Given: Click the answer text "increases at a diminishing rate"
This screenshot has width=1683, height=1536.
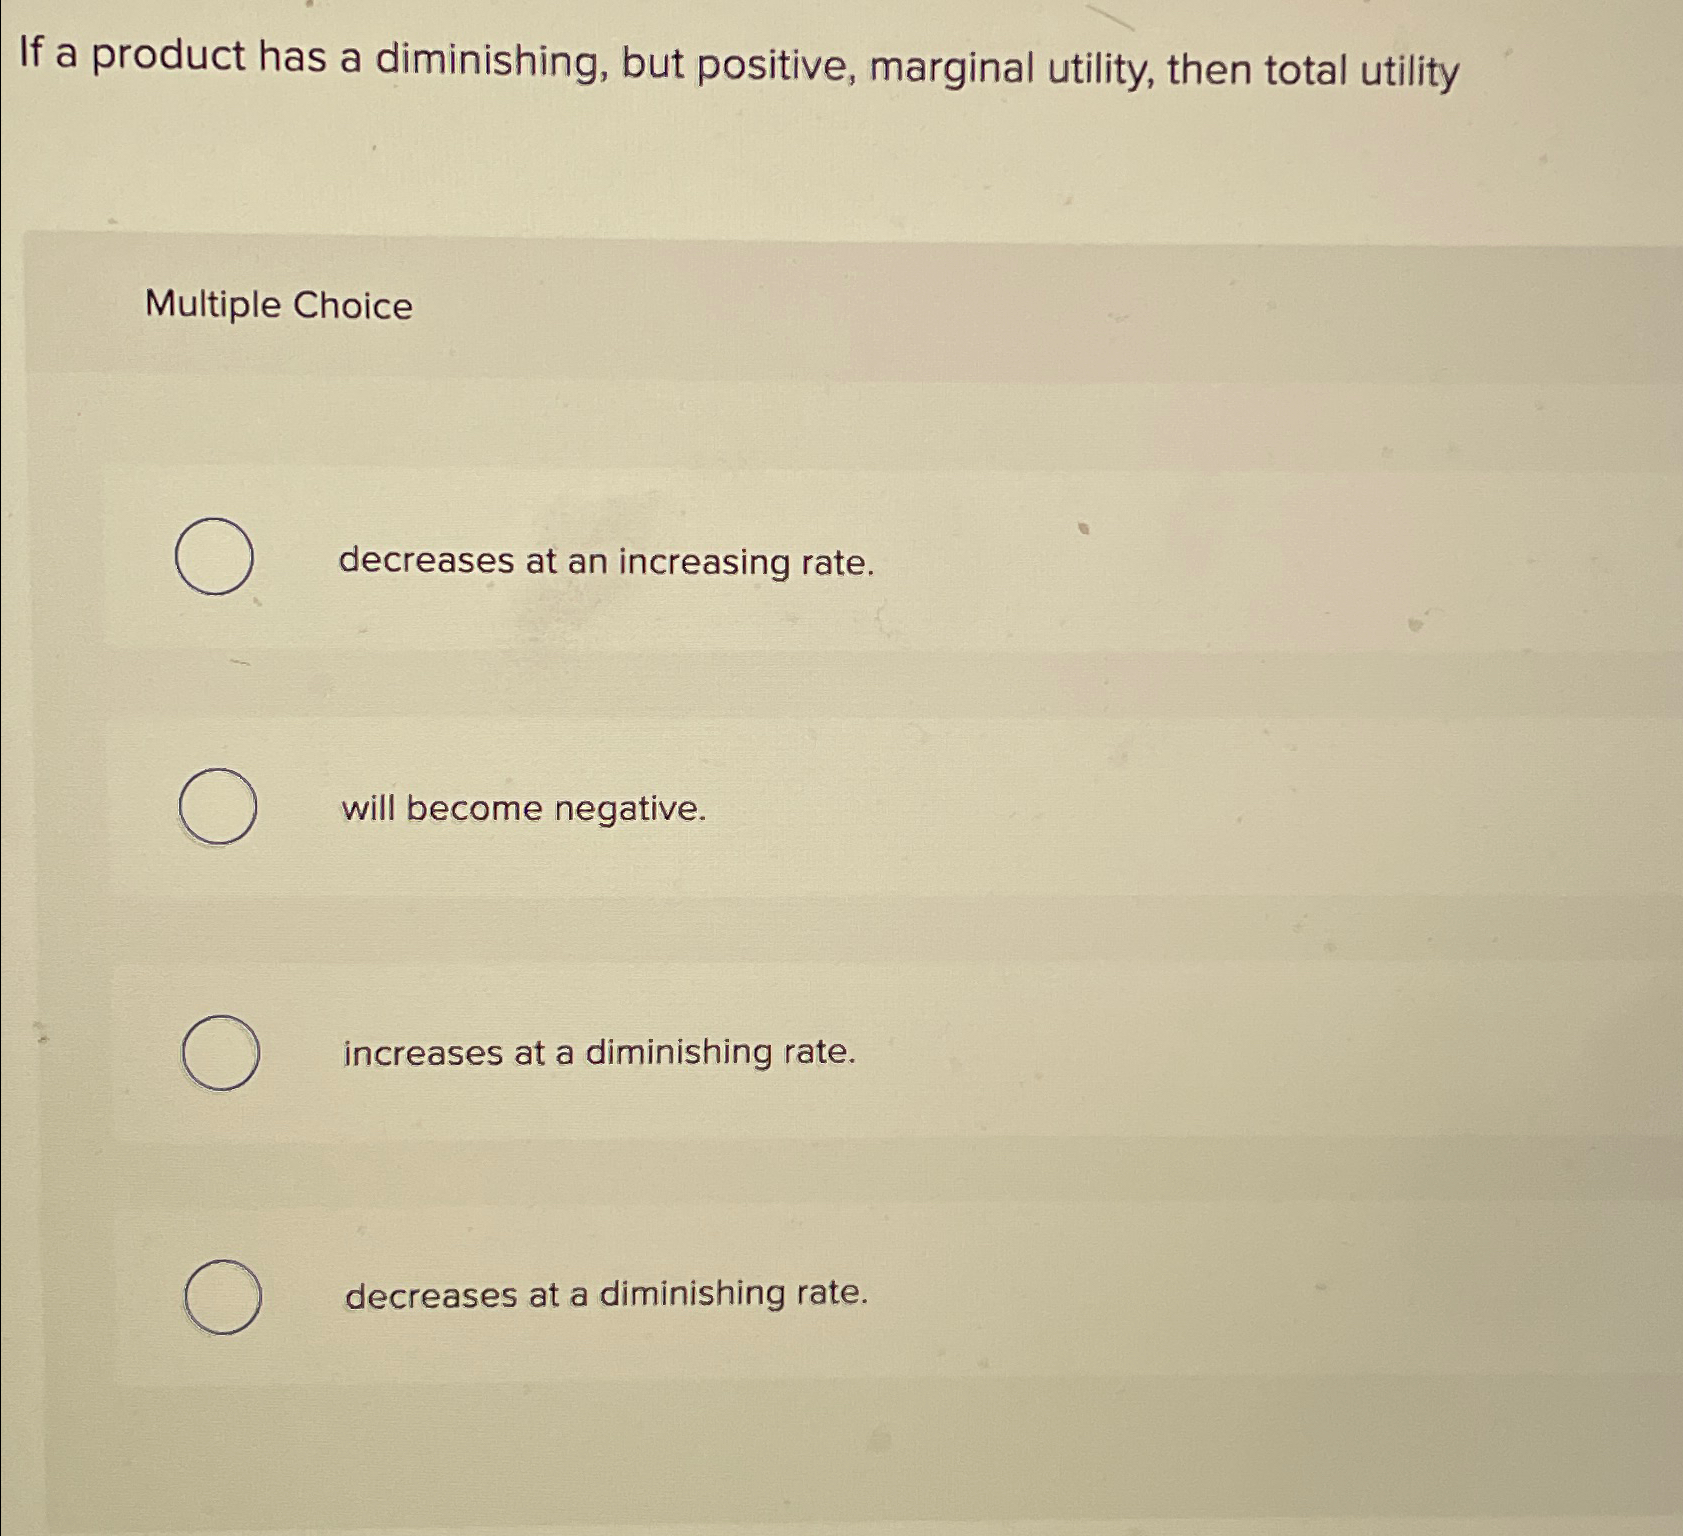Looking at the screenshot, I should (x=598, y=1050).
